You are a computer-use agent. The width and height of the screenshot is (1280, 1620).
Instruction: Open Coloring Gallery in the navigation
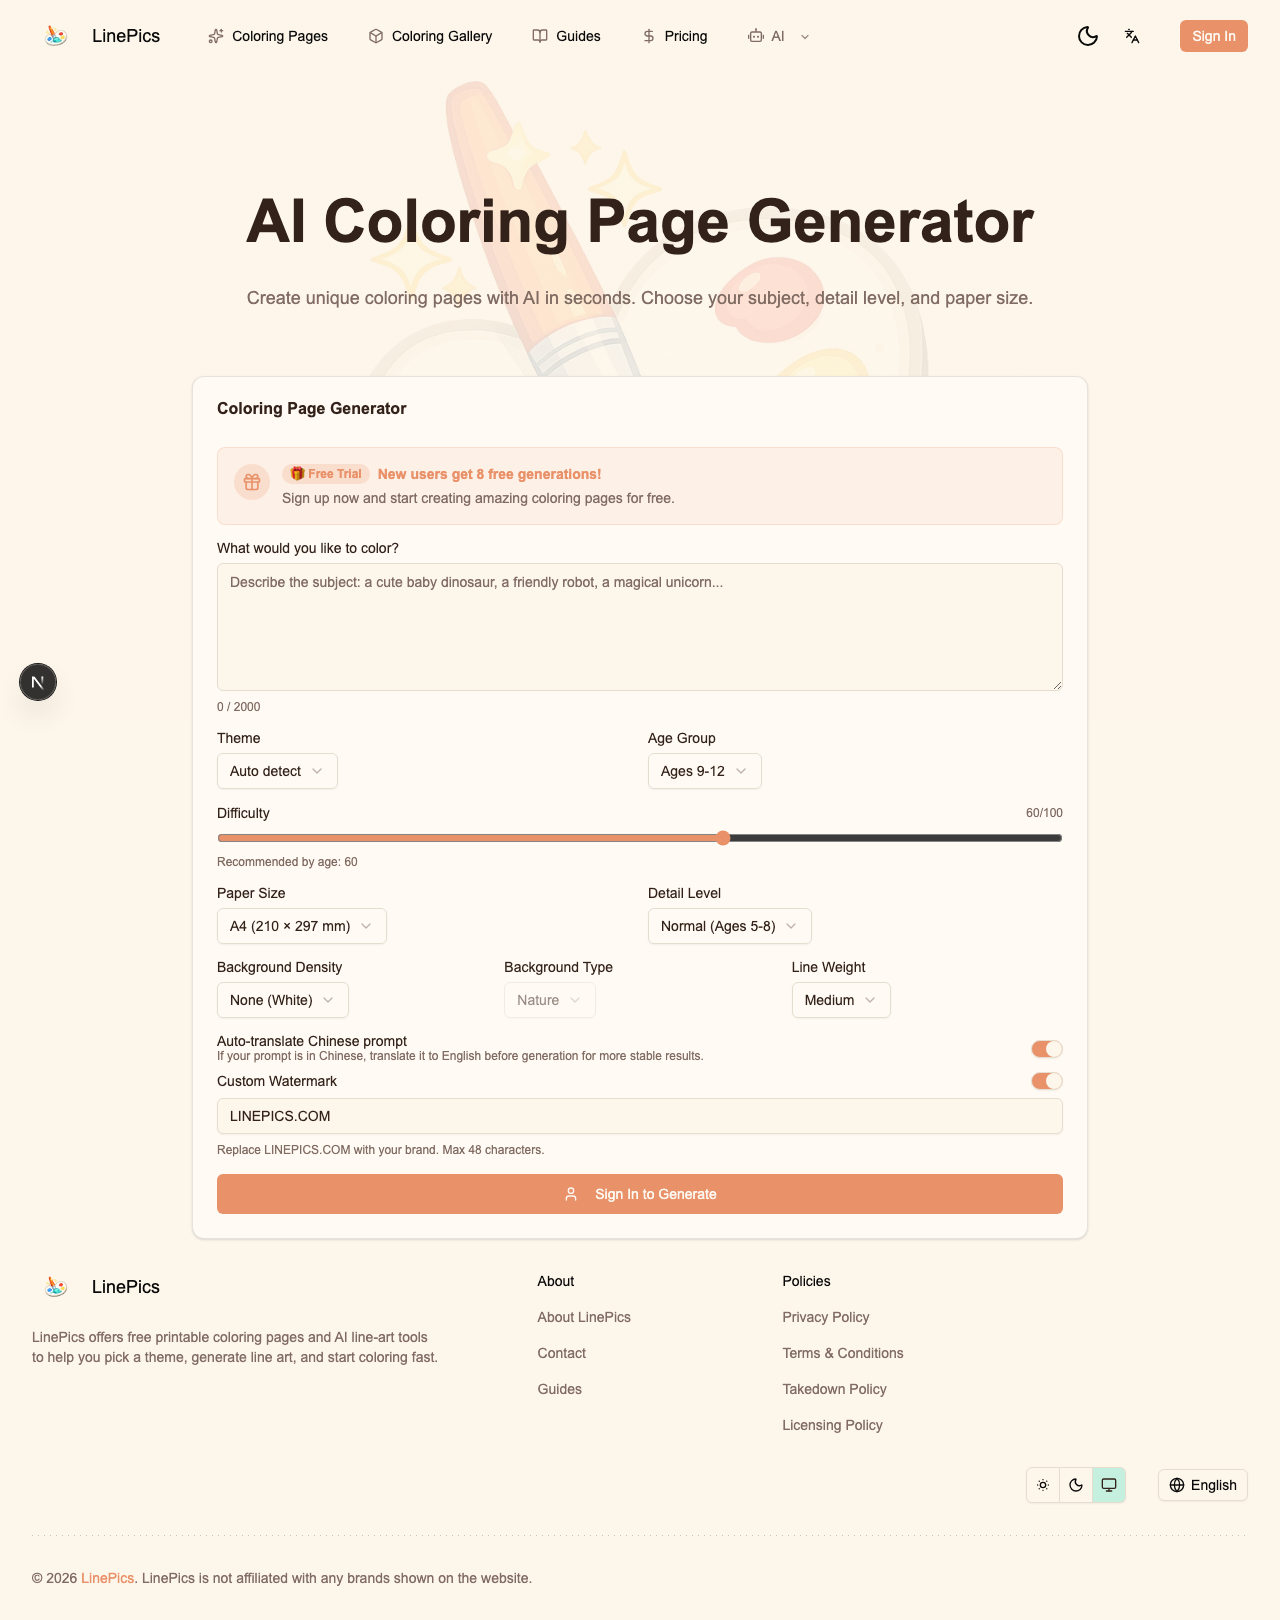pos(430,36)
